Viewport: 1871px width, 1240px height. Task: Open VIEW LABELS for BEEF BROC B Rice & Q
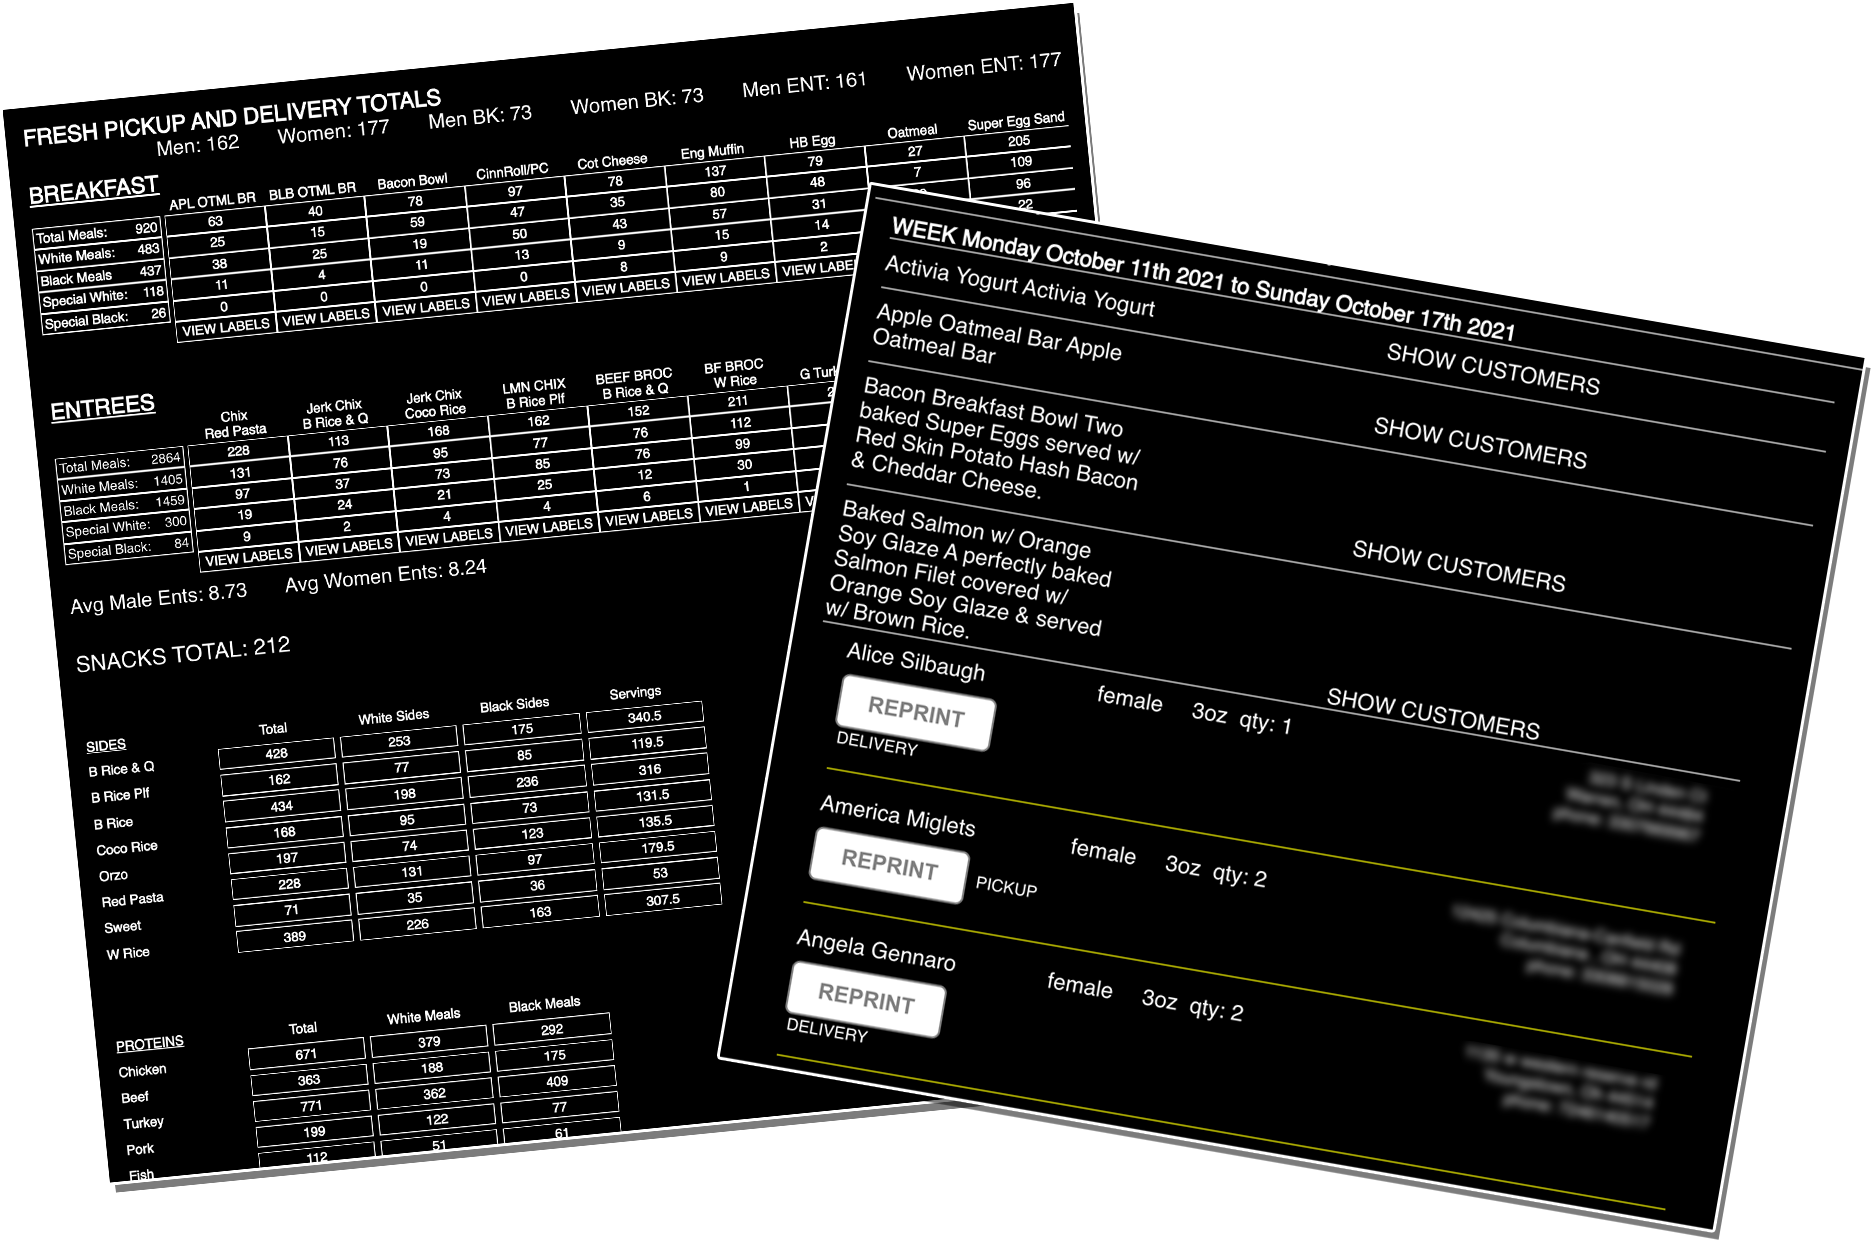coord(648,517)
